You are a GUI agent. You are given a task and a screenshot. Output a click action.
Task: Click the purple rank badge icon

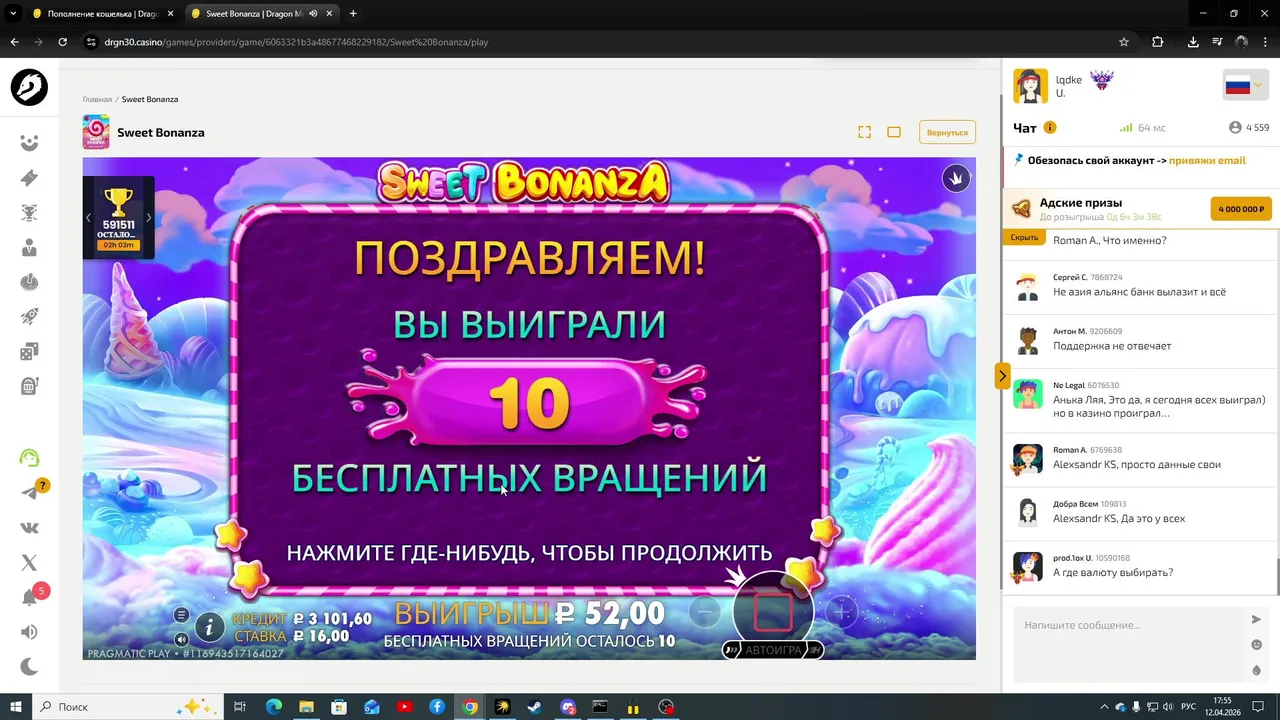coord(1101,80)
